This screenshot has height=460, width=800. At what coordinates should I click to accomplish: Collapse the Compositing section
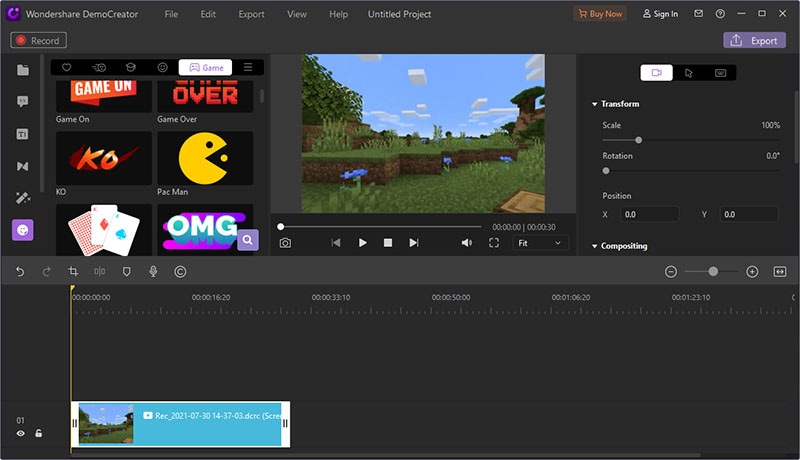point(594,246)
